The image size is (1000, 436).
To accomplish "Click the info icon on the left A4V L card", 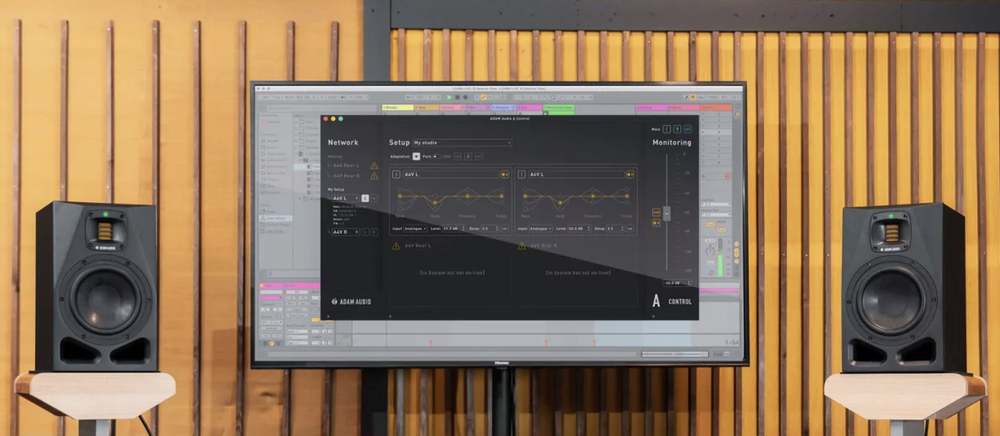I will point(396,174).
